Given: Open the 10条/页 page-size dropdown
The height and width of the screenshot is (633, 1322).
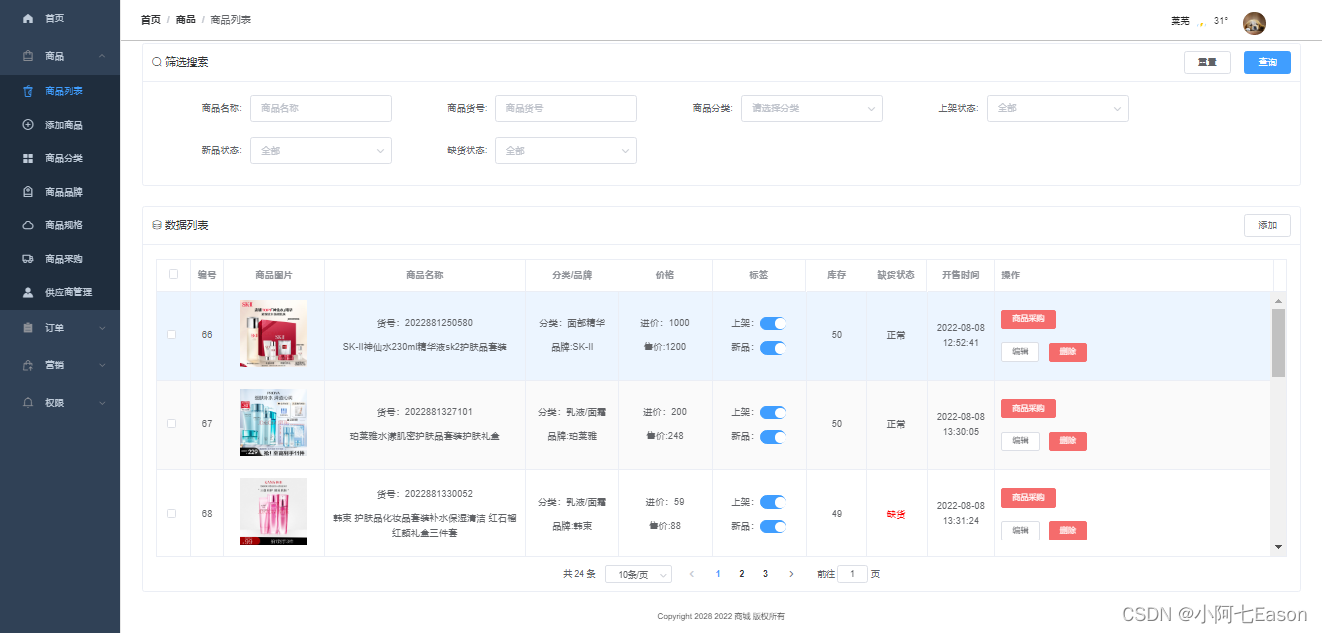Looking at the screenshot, I should coord(638,573).
